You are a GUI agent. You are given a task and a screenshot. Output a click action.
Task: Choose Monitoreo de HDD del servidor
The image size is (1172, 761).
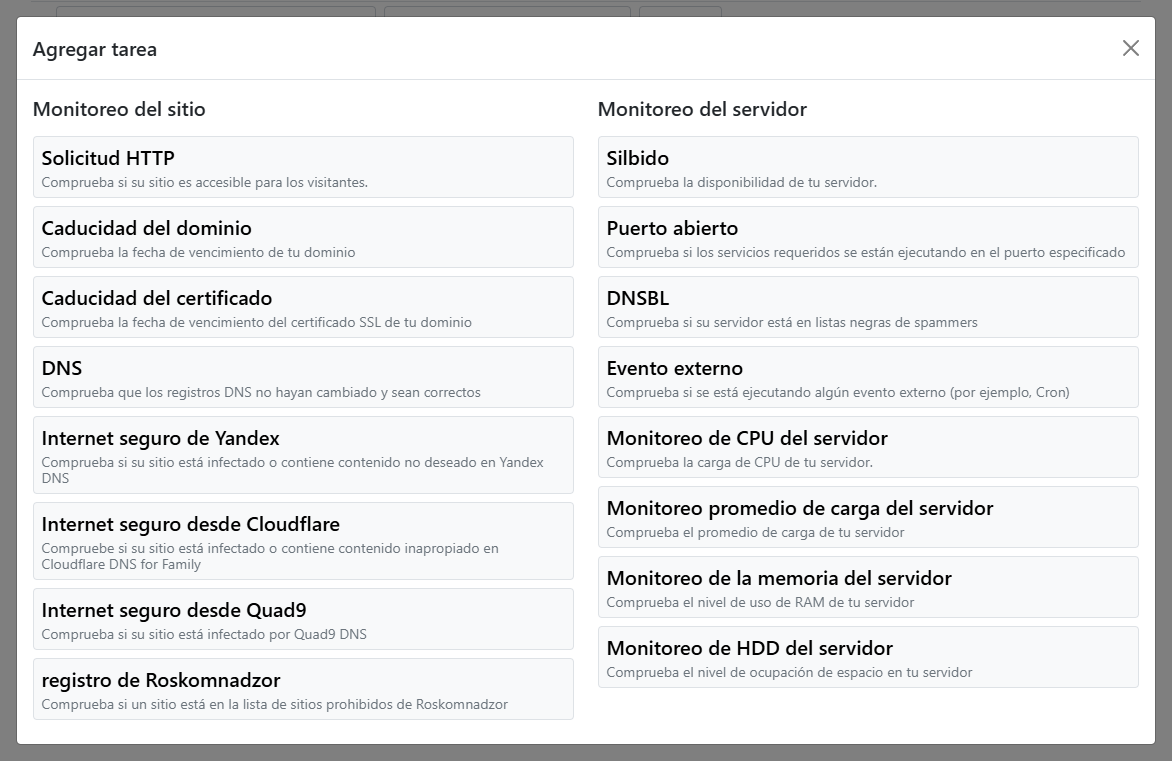coord(867,657)
